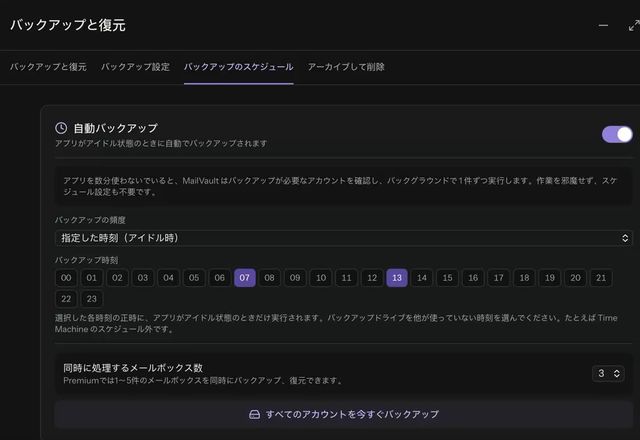This screenshot has width=640, height=440.
Task: Select the バックアップのスケジュール tab
Action: (x=238, y=67)
